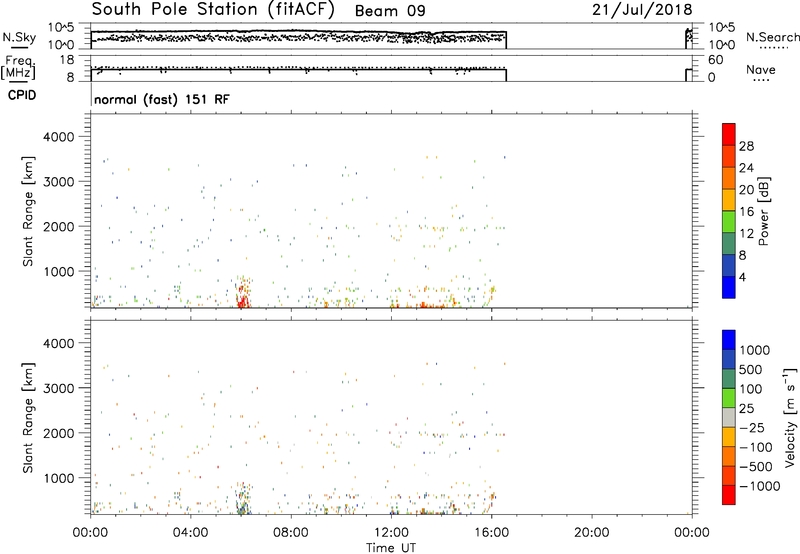The width and height of the screenshot is (800, 554).
Task: Pick the red bottom segment of Velocity colorbar
Action: click(x=729, y=495)
